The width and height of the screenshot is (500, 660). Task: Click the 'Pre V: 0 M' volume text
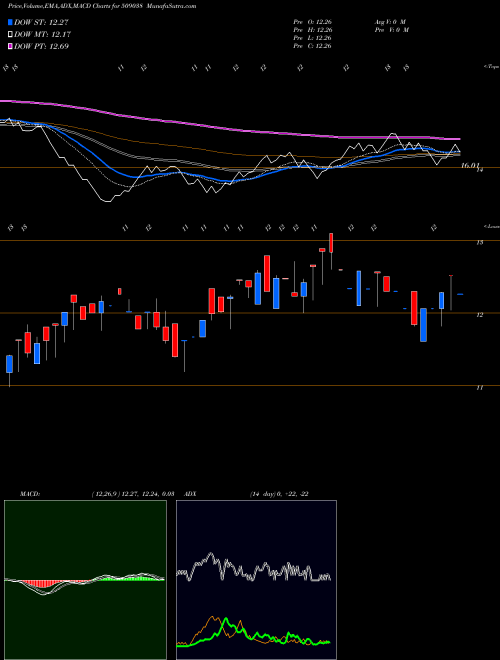point(391,30)
